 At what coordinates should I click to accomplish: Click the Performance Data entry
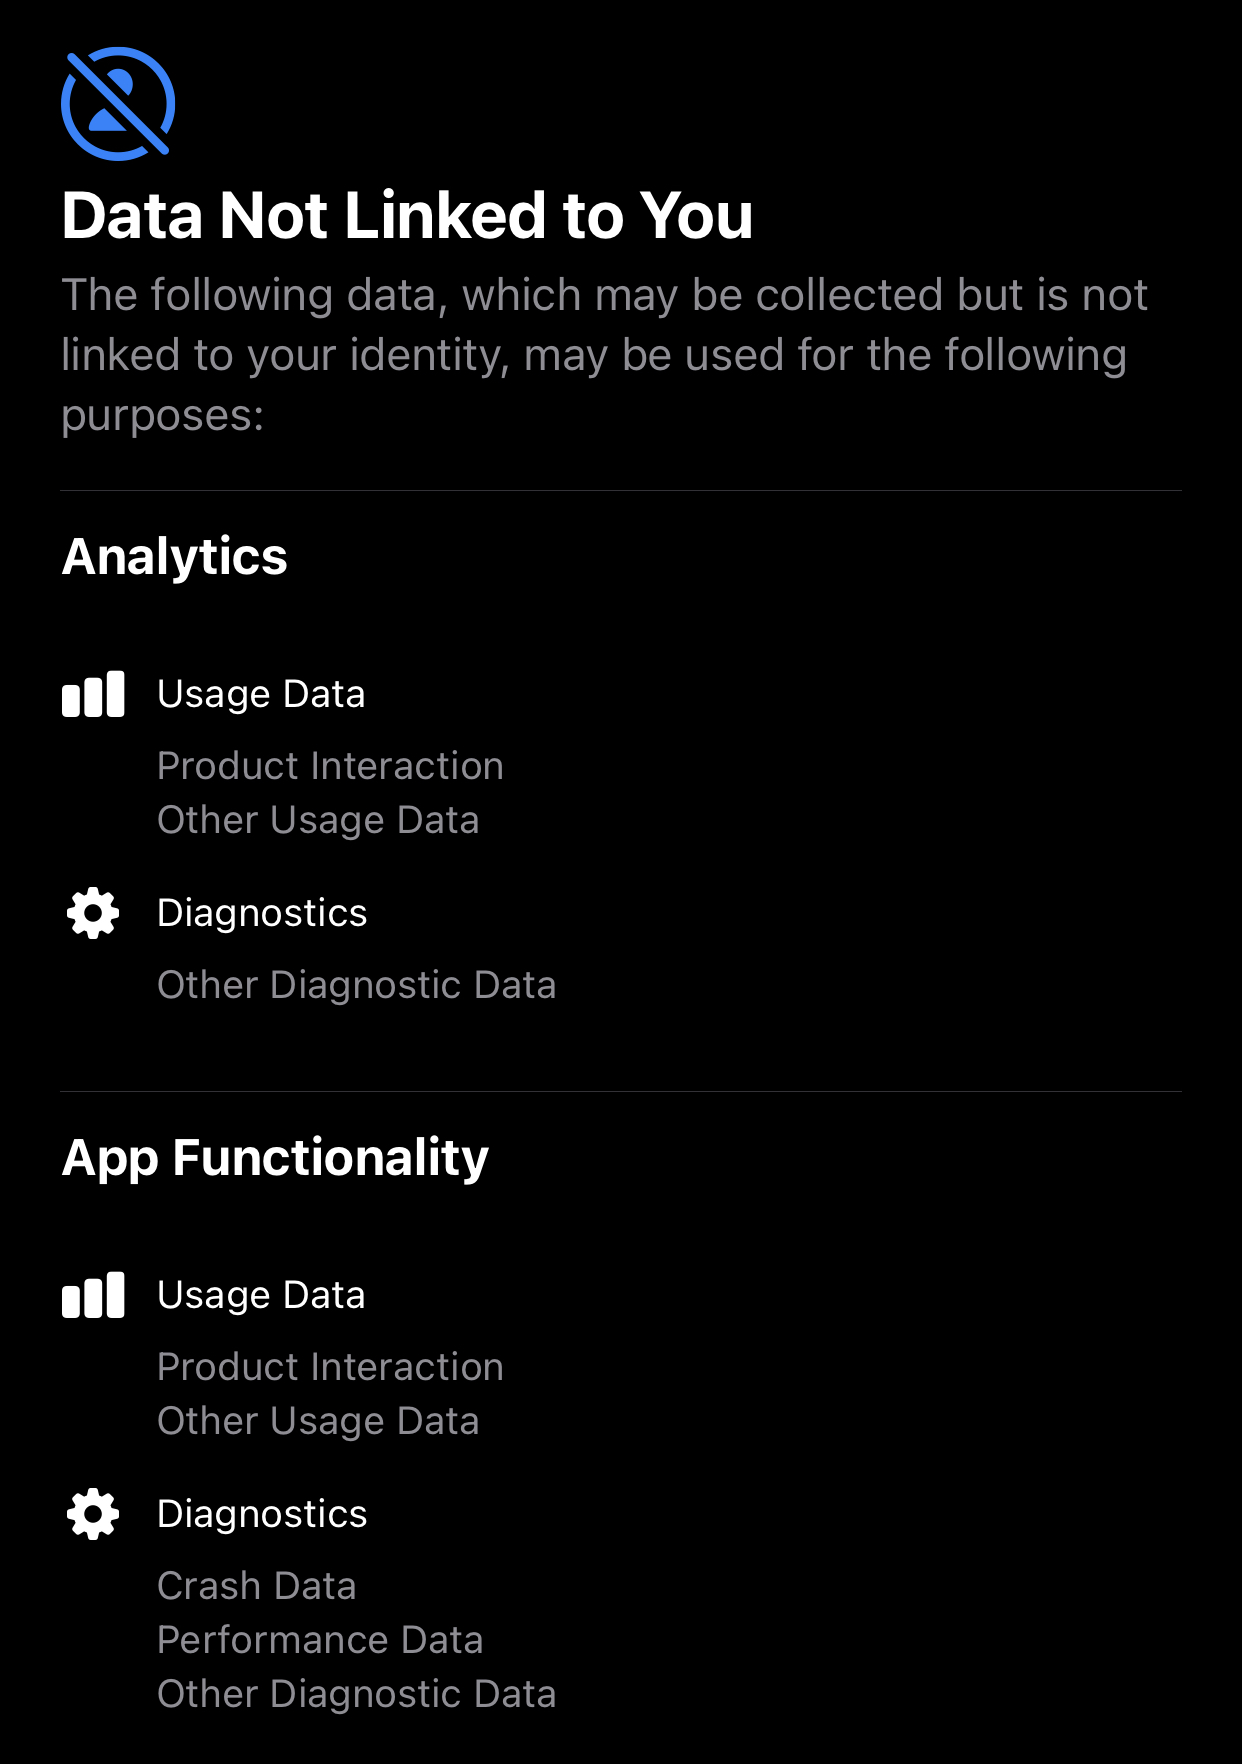(x=320, y=1640)
